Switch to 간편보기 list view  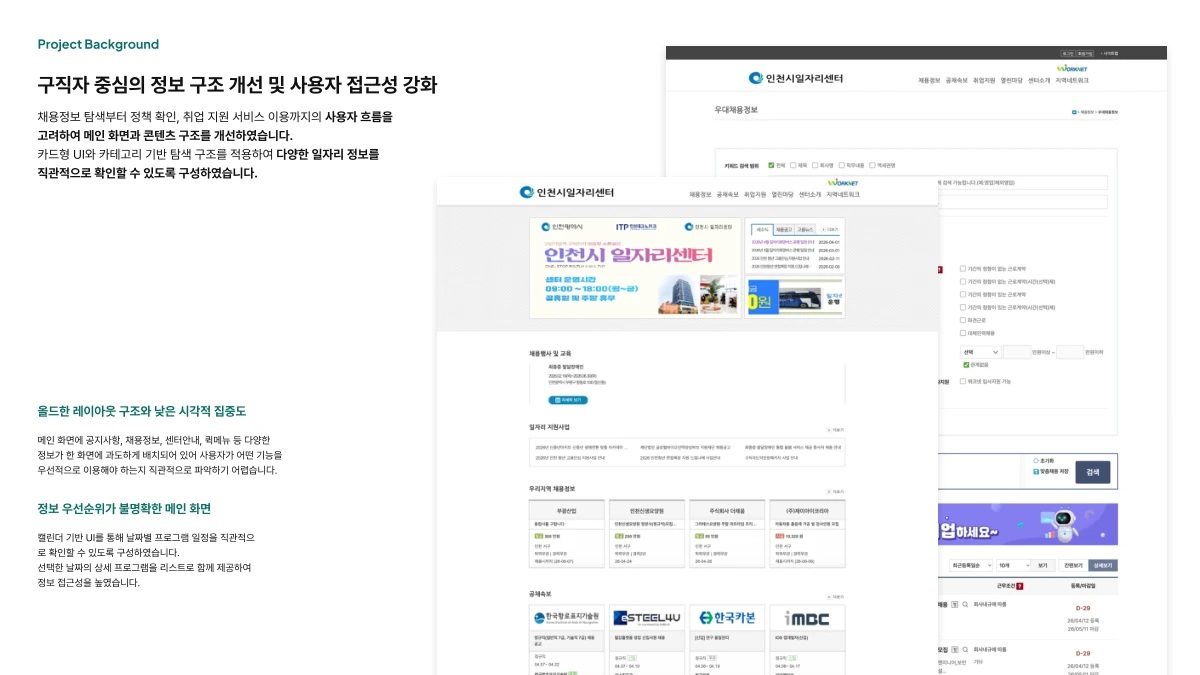pos(1074,565)
